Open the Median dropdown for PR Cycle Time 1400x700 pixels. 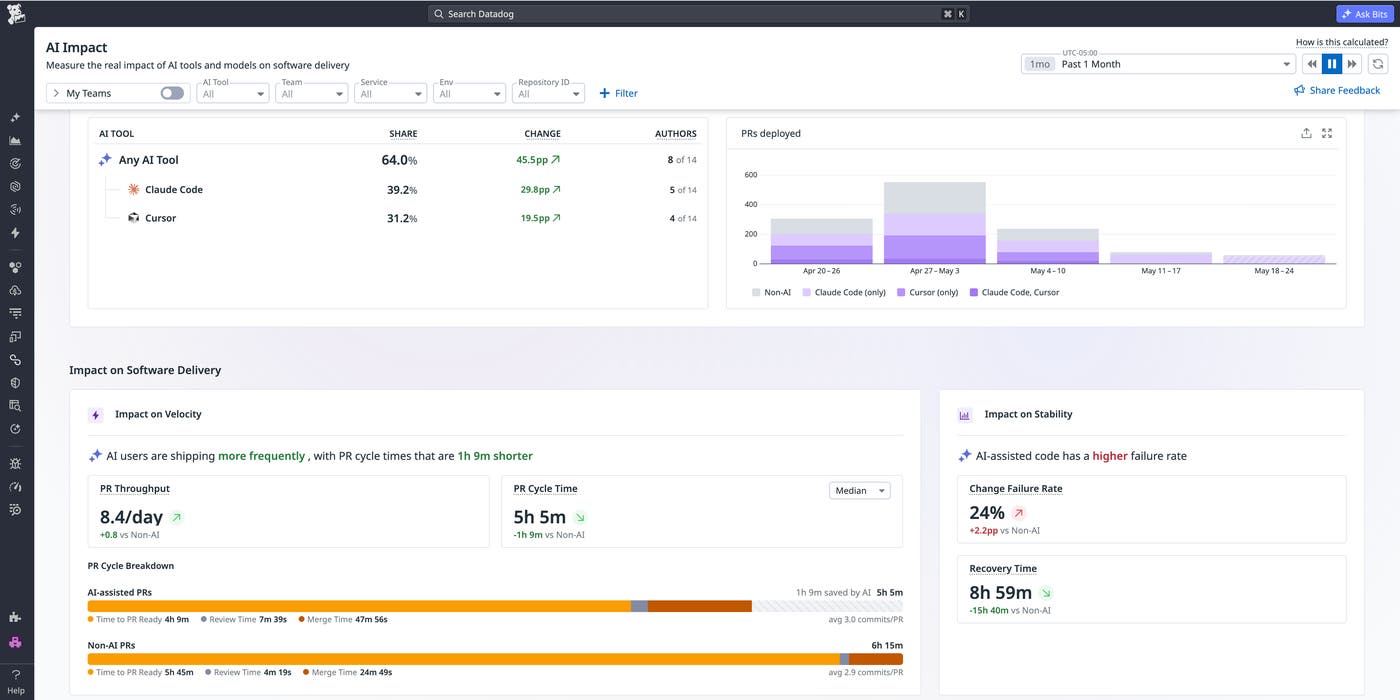tap(859, 491)
